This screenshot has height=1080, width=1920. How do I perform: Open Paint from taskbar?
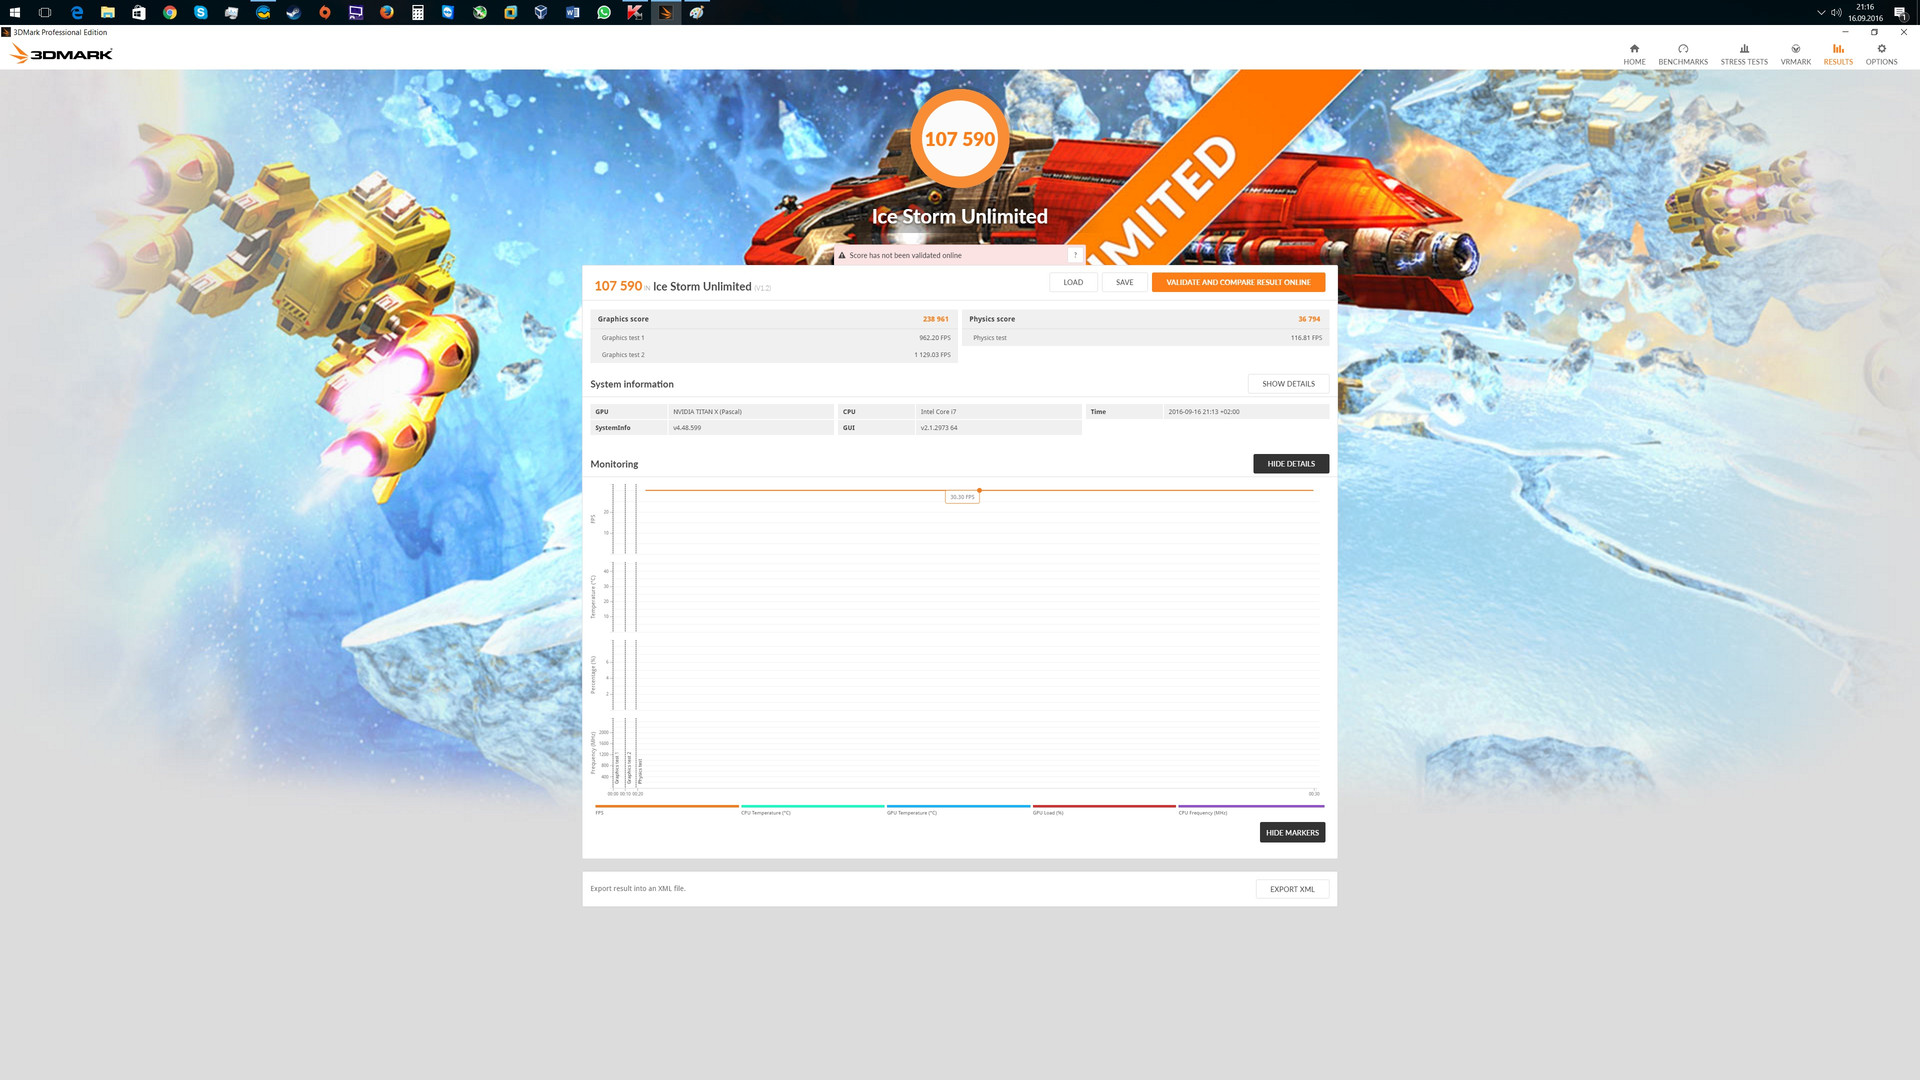pos(697,12)
